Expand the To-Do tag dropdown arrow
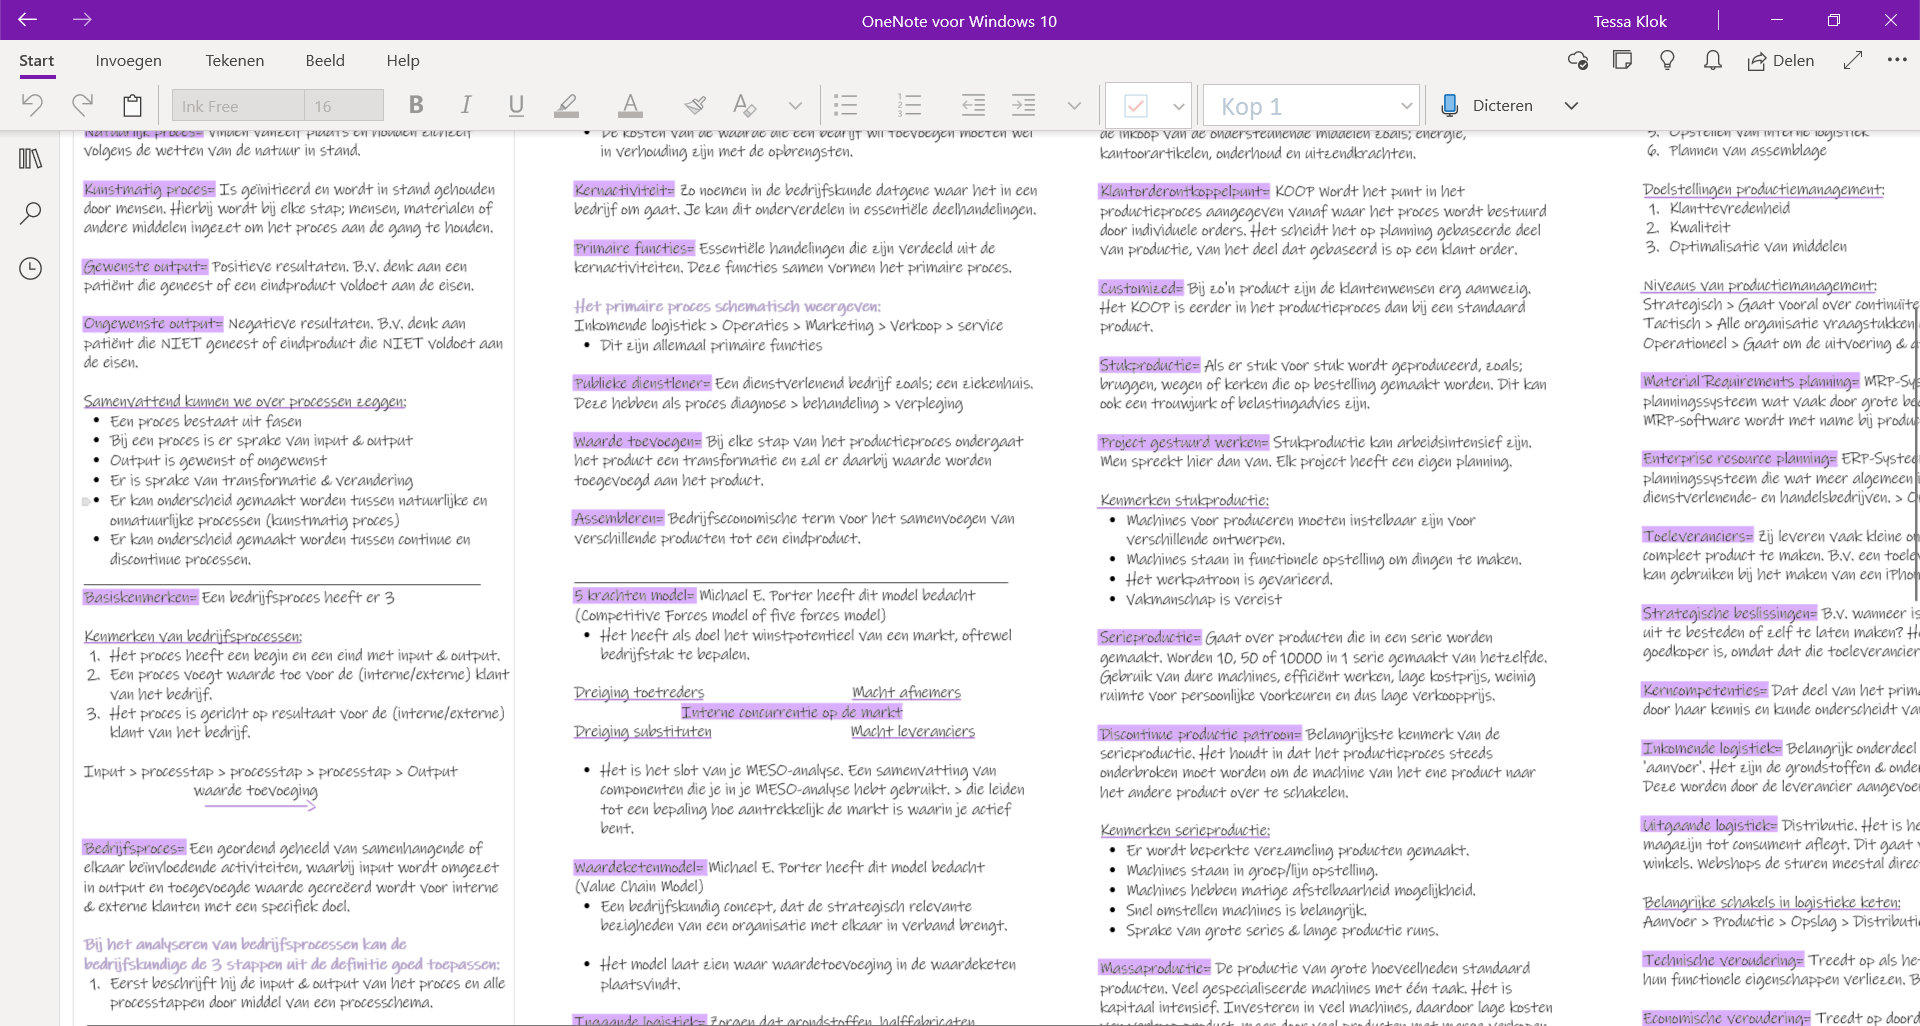The height and width of the screenshot is (1026, 1920). coord(1177,105)
